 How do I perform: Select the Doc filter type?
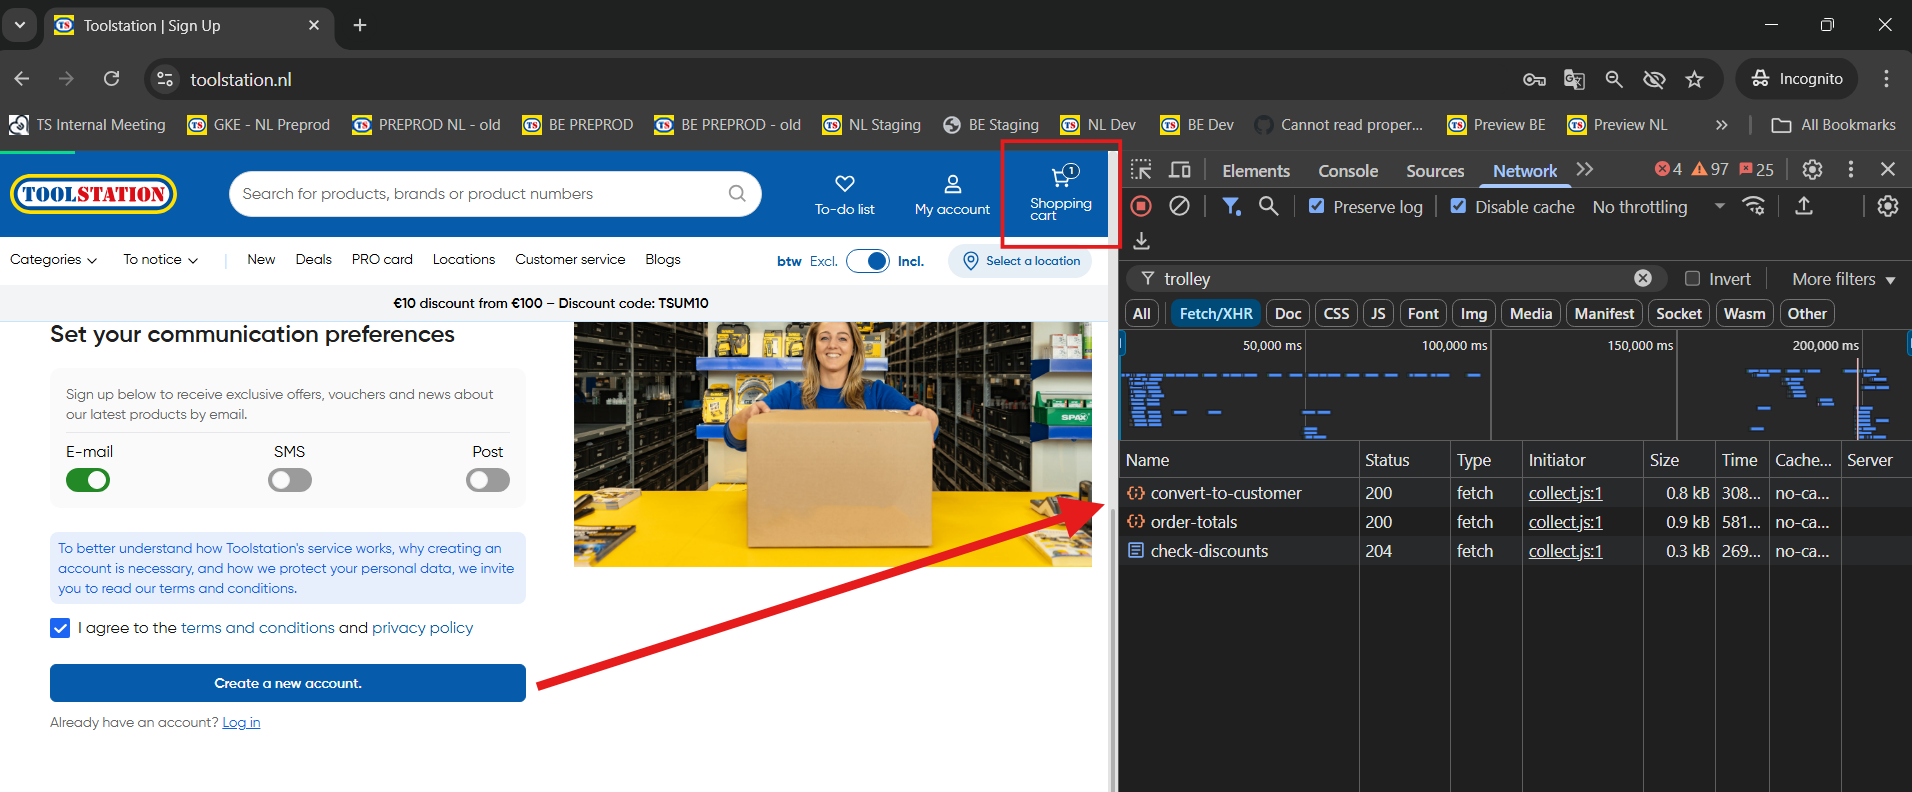click(x=1288, y=314)
